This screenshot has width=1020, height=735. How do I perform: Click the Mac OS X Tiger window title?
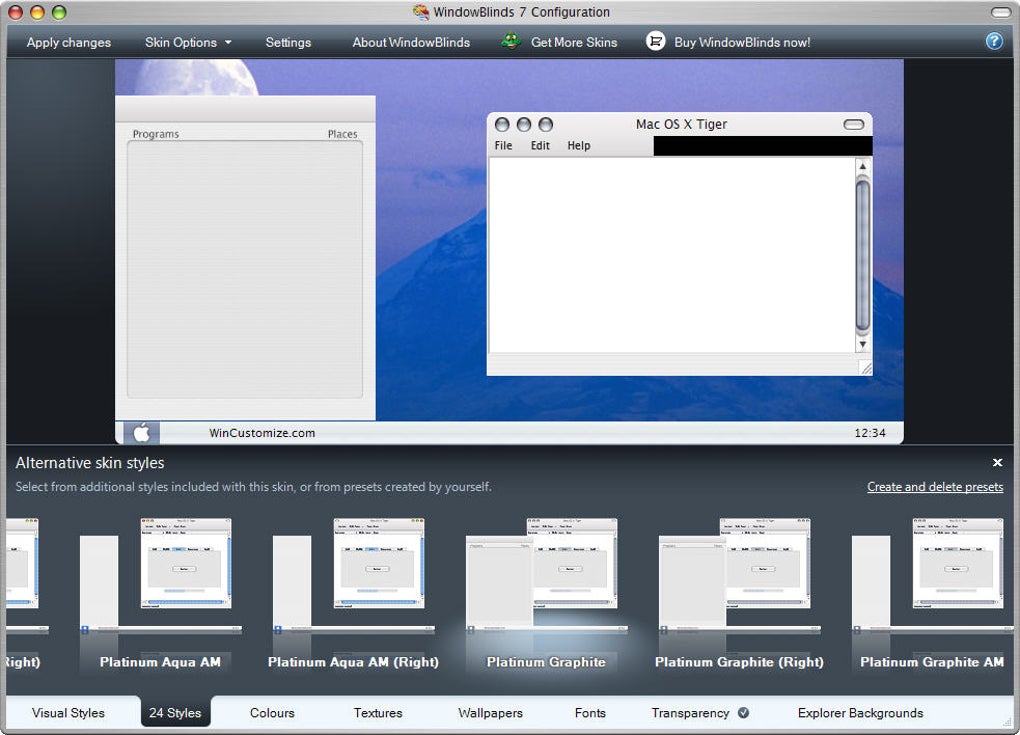(681, 124)
